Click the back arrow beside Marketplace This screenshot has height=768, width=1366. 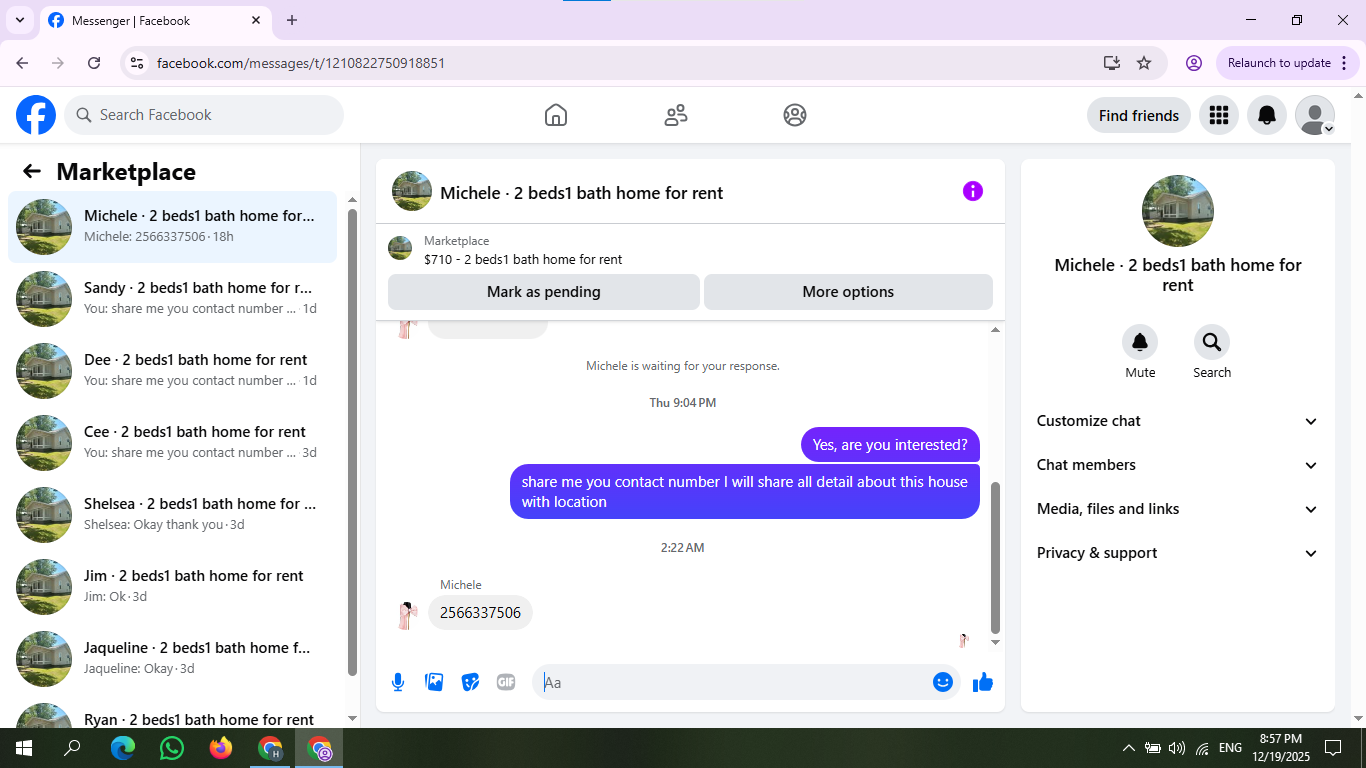32,171
